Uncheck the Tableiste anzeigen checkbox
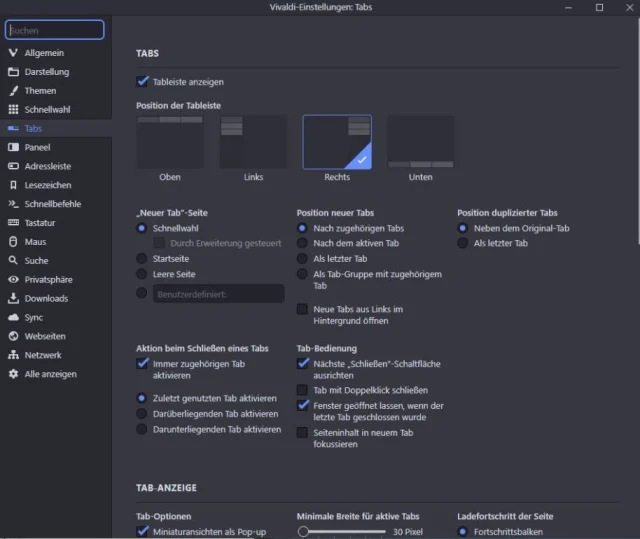Screen dimensions: 640x539 pos(143,82)
